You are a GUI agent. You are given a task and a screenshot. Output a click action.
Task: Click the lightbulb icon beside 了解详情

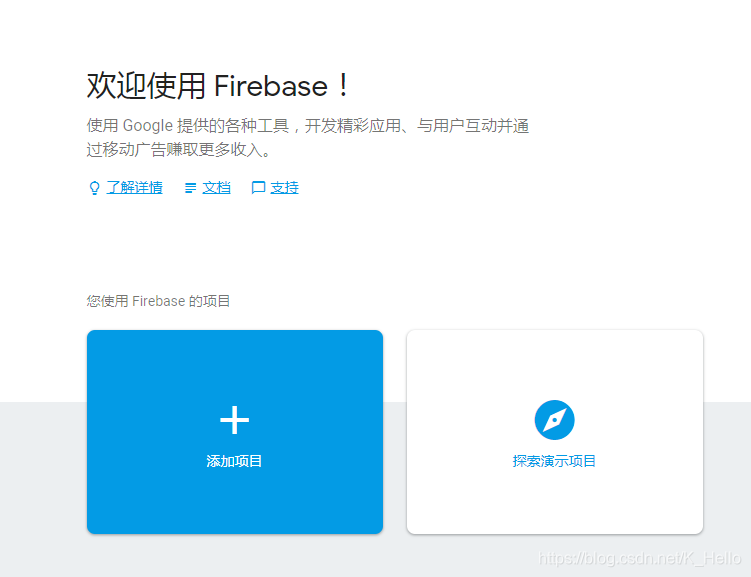click(x=94, y=188)
